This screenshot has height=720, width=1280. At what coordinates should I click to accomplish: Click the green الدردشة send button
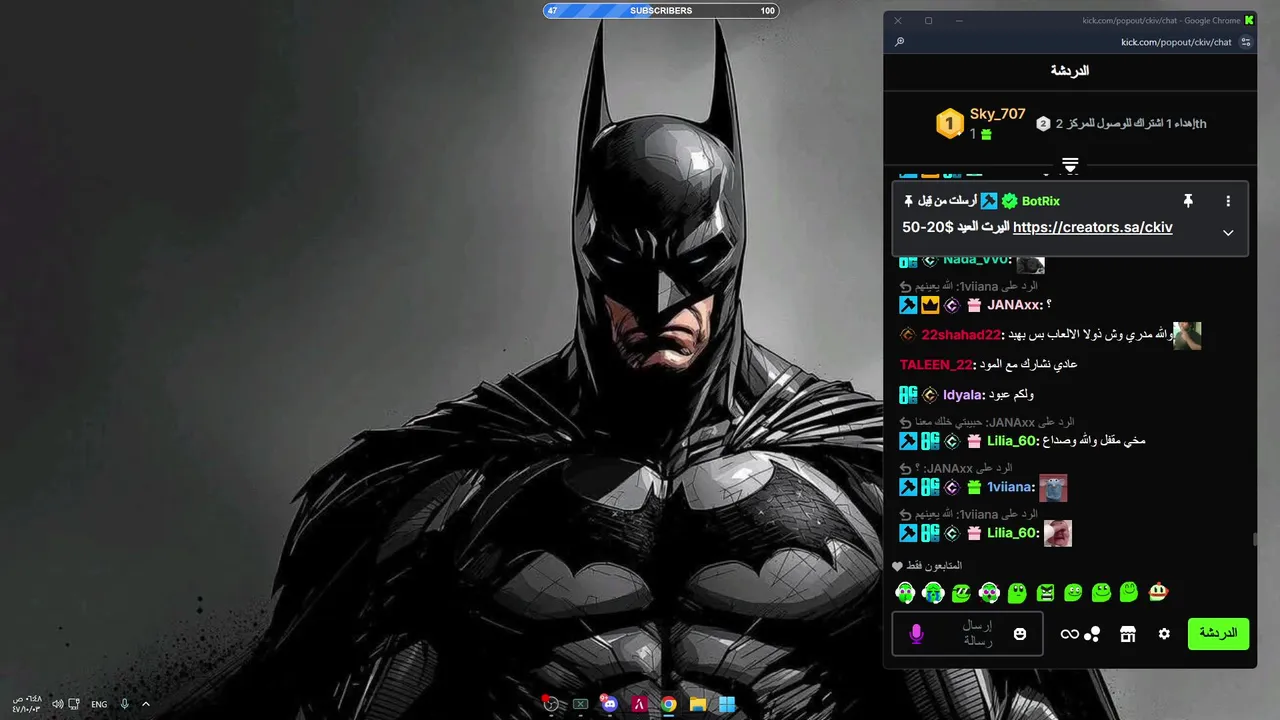pos(1218,634)
